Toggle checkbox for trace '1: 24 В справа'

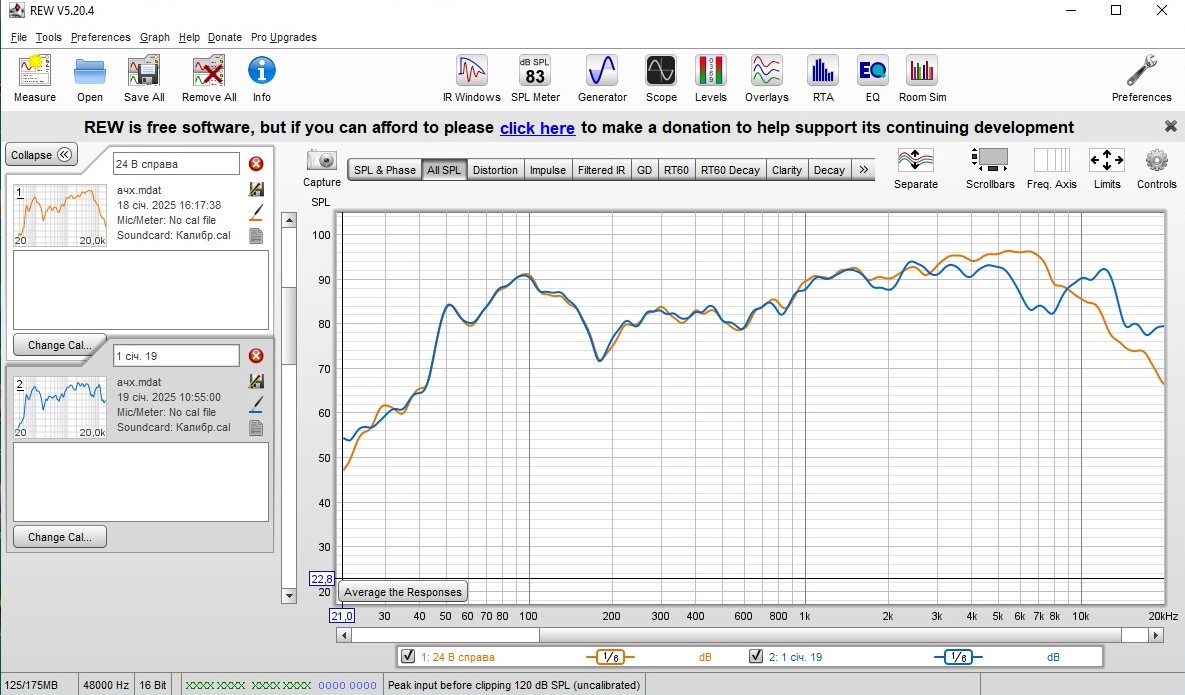[x=408, y=656]
